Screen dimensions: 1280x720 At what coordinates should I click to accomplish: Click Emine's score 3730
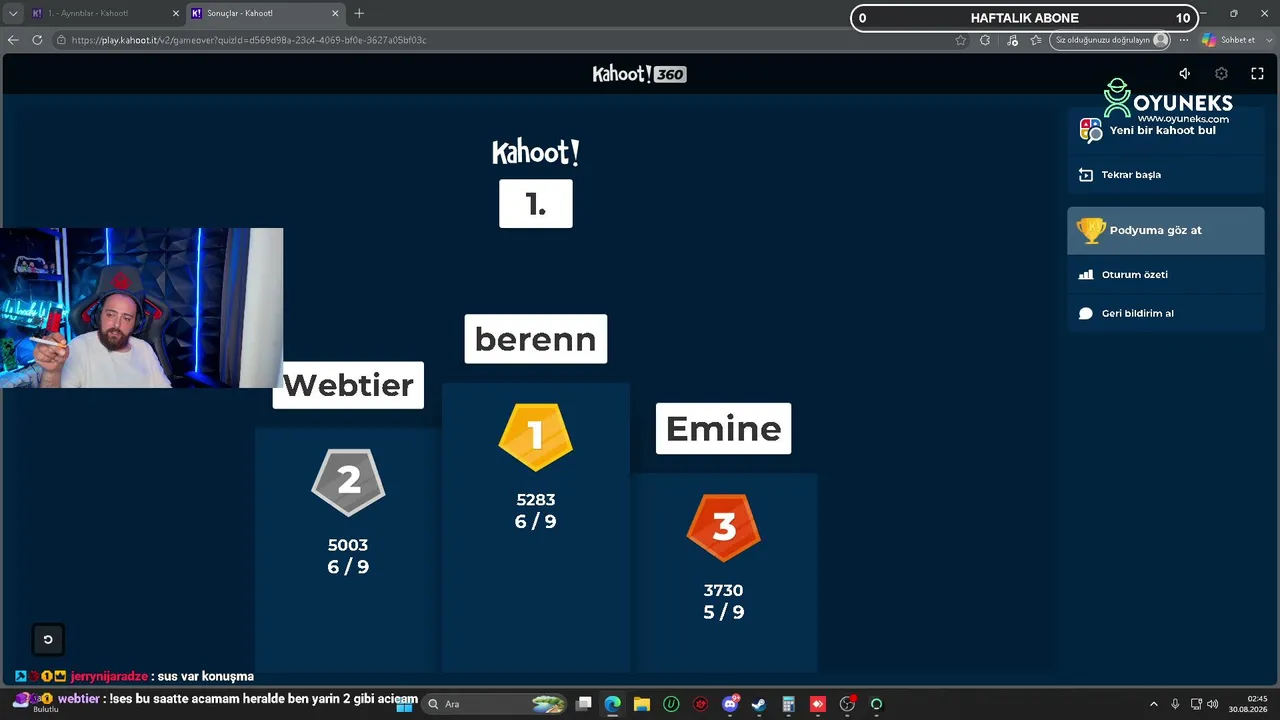coord(724,591)
